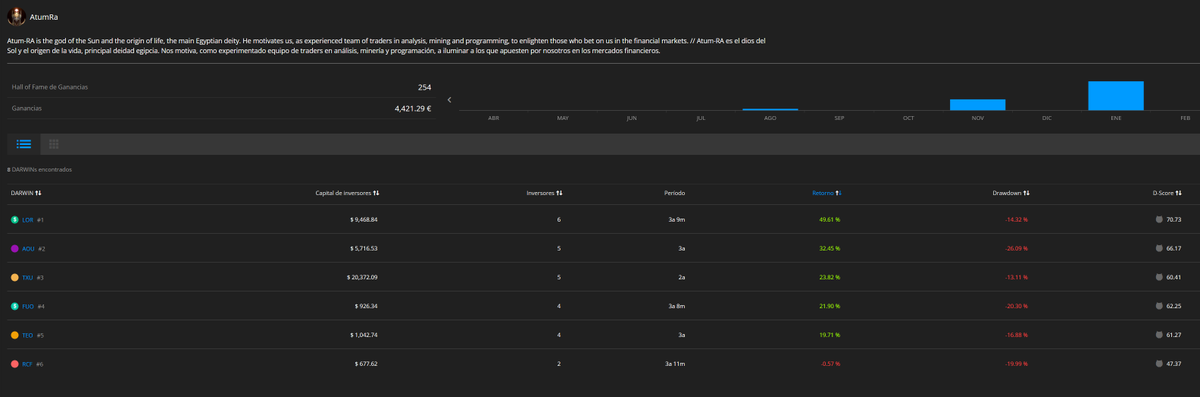Open the FUO darwin link
This screenshot has height=397, width=1200.
point(28,306)
